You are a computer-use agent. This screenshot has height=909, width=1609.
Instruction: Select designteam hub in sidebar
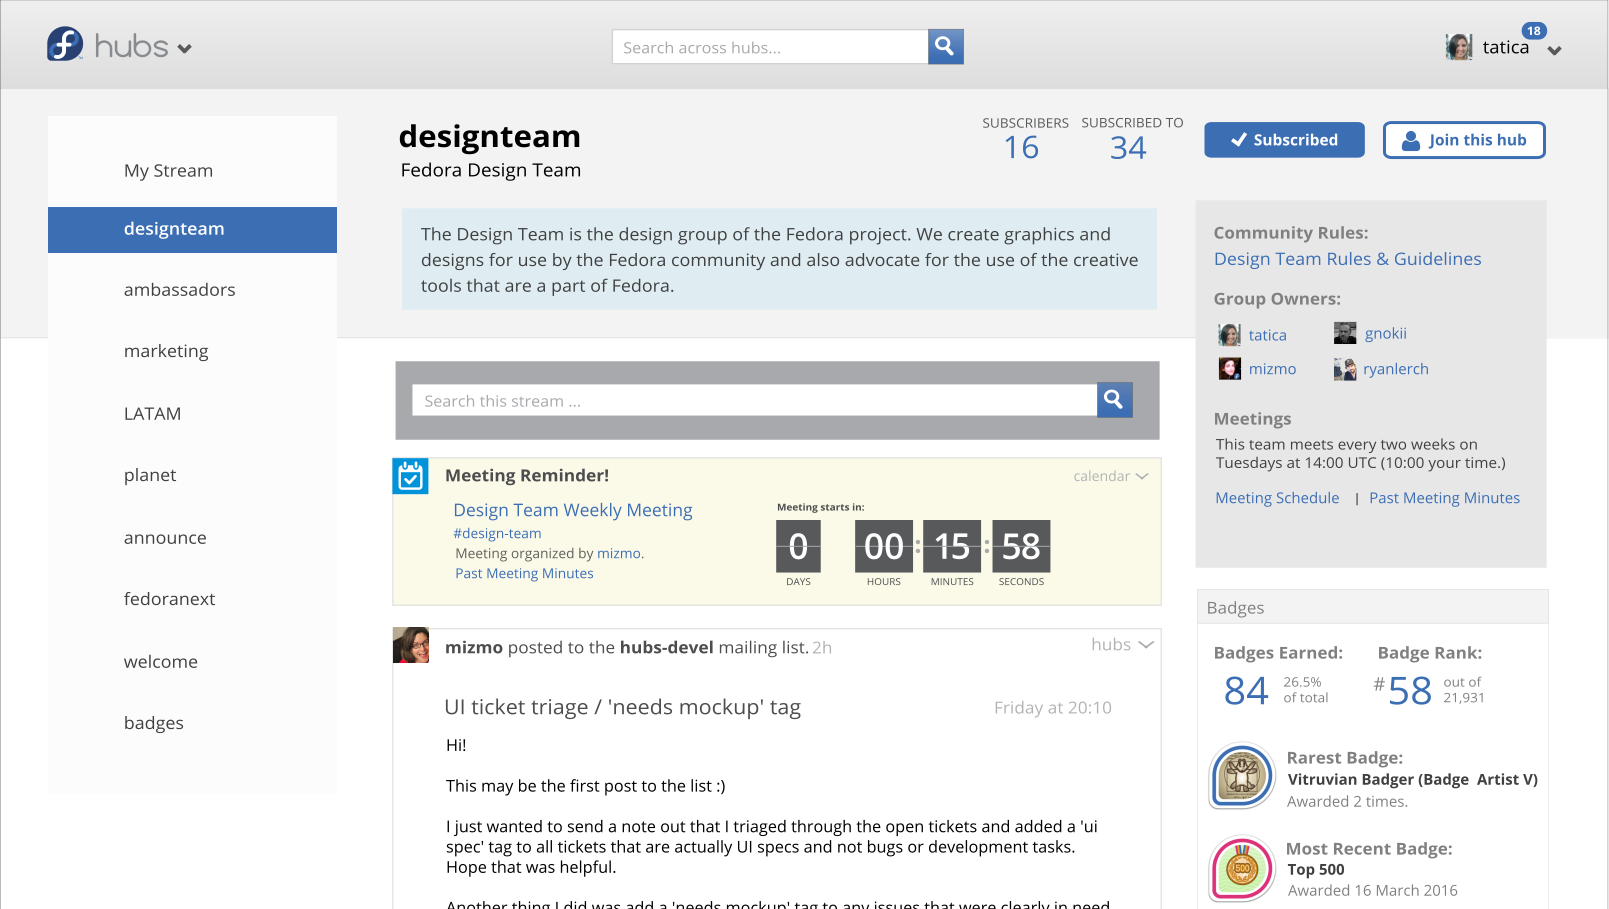tap(192, 229)
